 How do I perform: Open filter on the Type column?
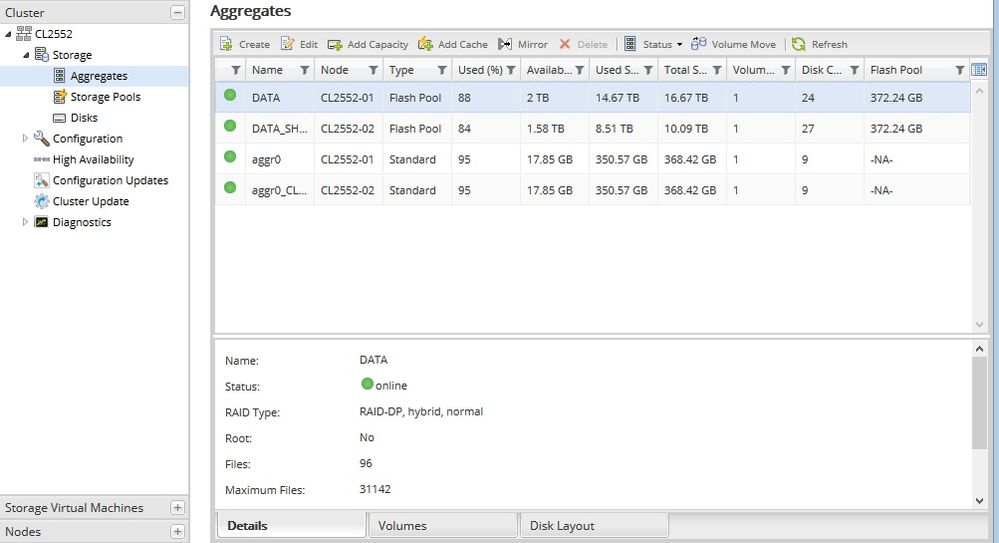pyautogui.click(x=442, y=70)
